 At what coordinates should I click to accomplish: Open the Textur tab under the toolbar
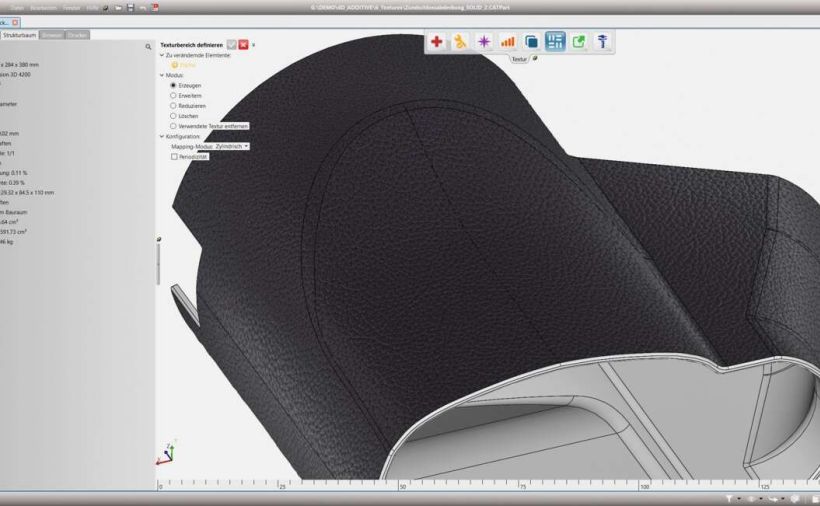click(x=519, y=59)
